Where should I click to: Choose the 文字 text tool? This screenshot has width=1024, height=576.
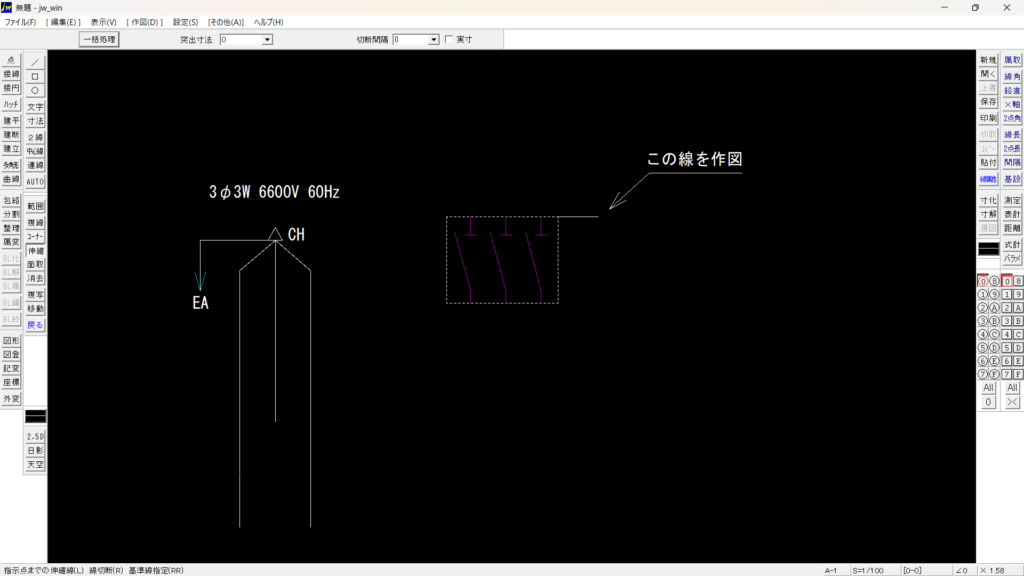(x=35, y=106)
